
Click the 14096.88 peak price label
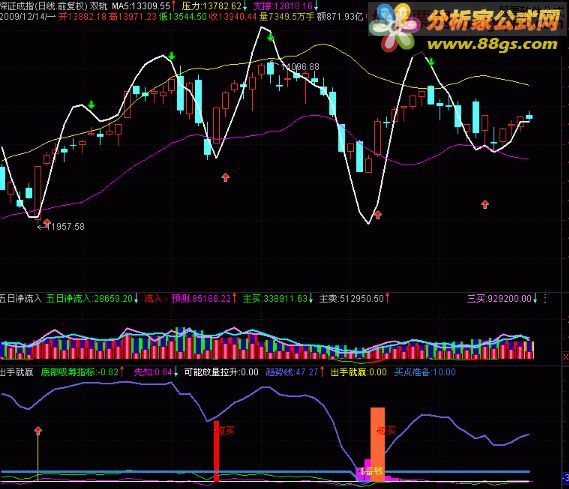click(300, 67)
